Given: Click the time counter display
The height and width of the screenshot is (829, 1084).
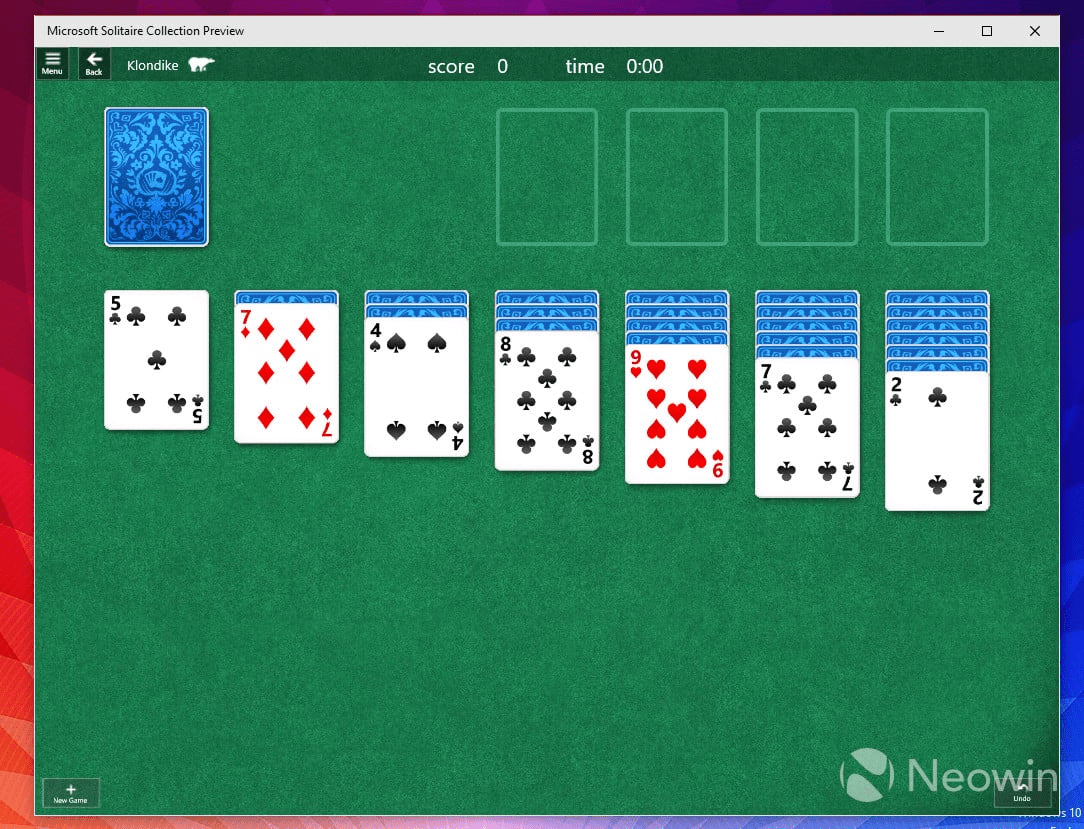Looking at the screenshot, I should click(644, 66).
